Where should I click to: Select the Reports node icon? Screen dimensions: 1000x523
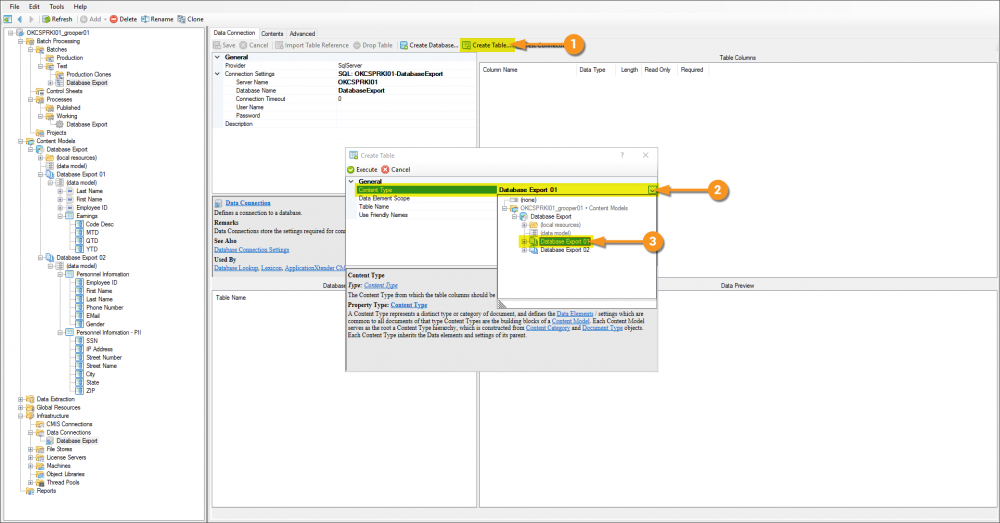point(29,491)
